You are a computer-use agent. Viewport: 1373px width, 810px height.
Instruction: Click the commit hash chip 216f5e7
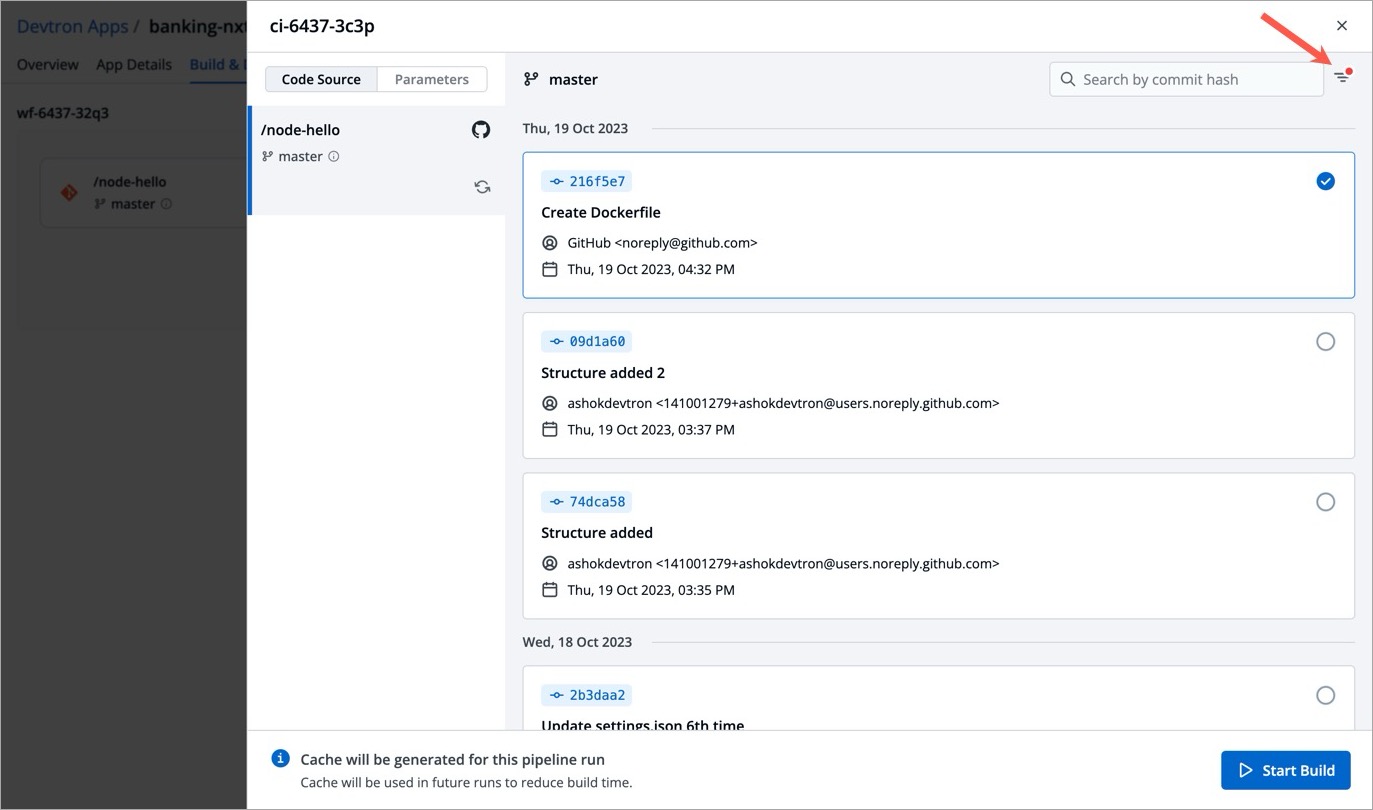point(587,181)
